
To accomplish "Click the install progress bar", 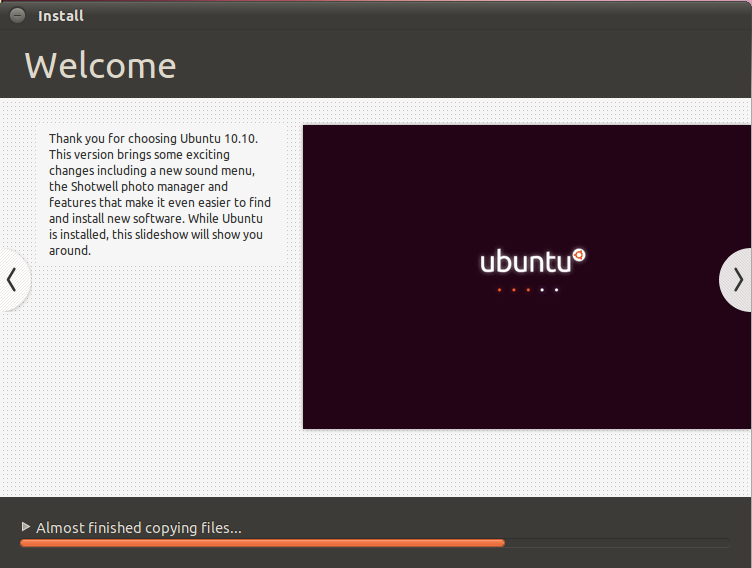I will tap(375, 543).
